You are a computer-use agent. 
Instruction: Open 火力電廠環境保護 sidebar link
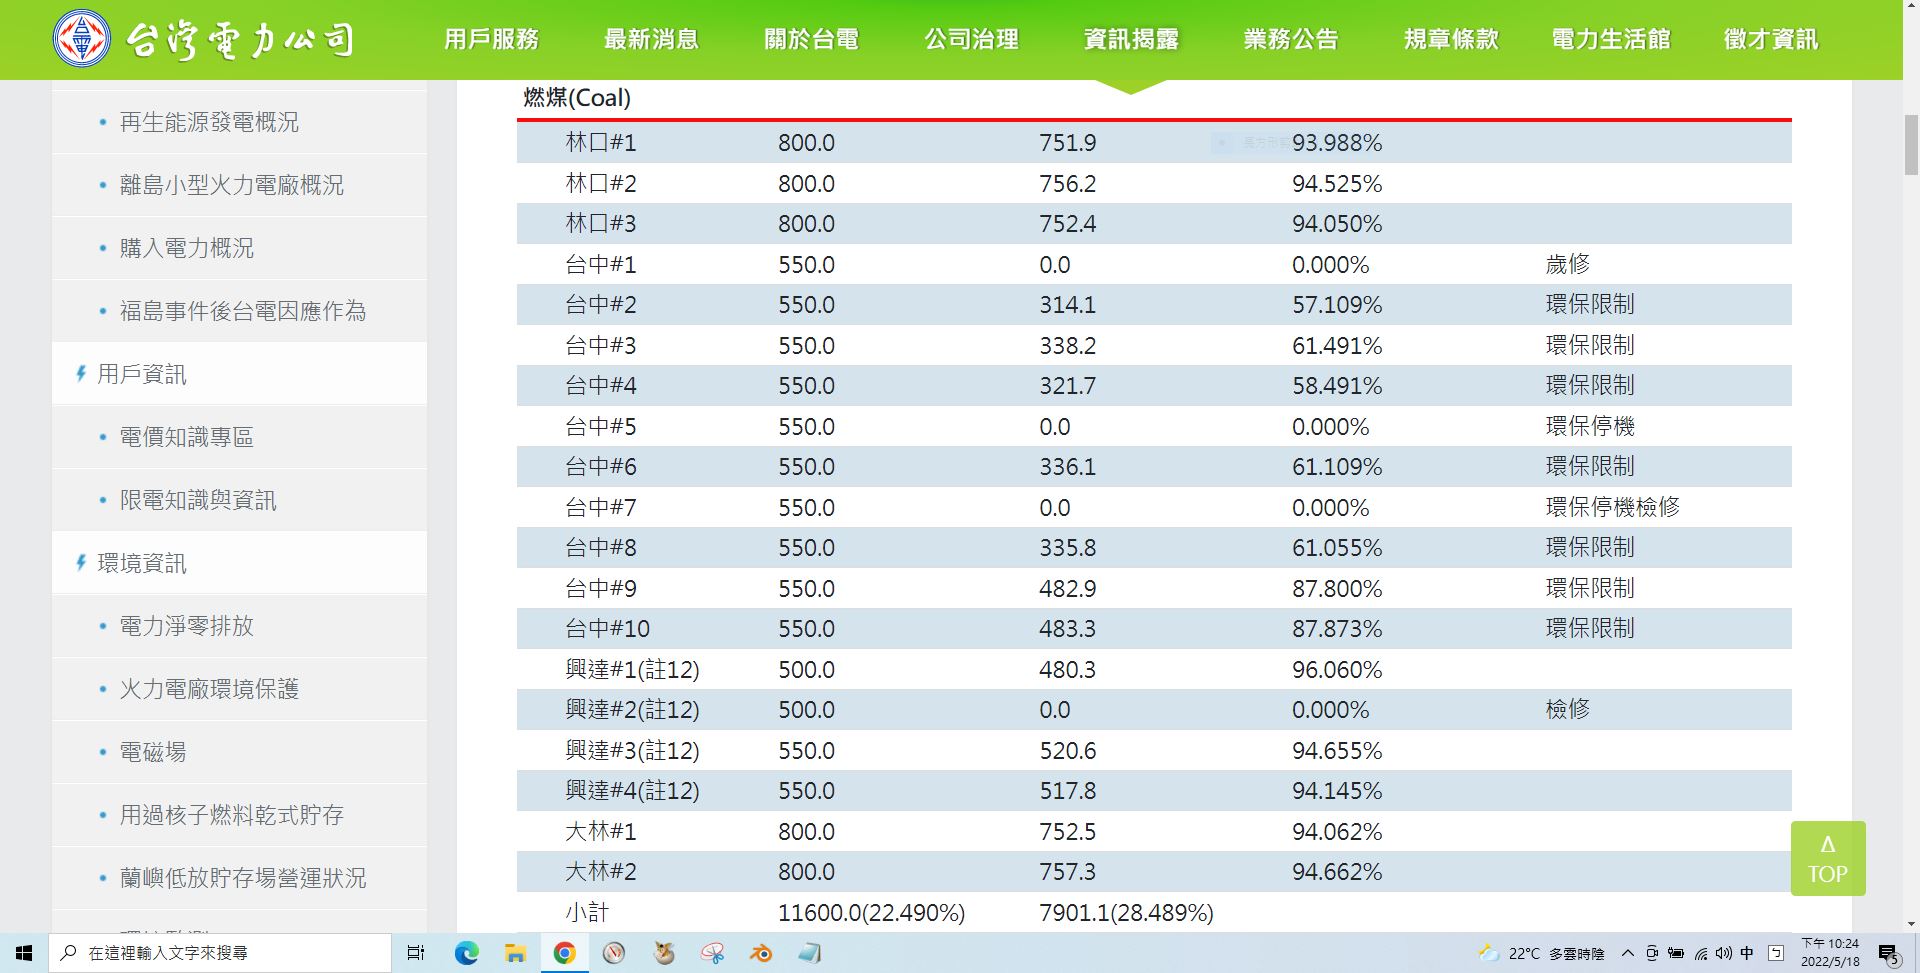[209, 689]
